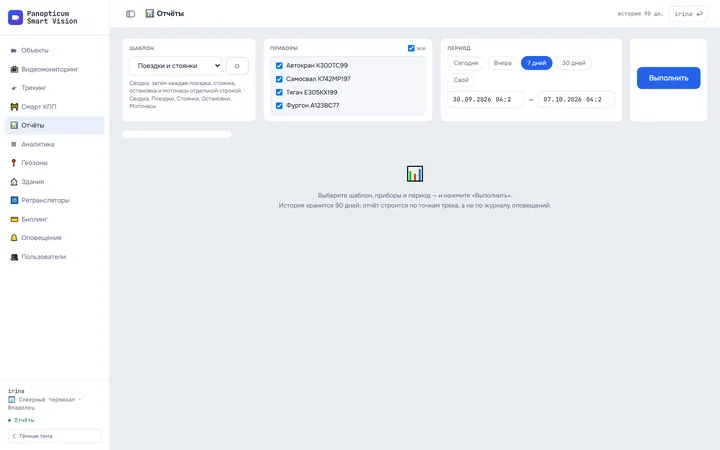Viewport: 720px width, 450px height.
Task: Select the Отчёты sidebar item
Action: [x=55, y=125]
